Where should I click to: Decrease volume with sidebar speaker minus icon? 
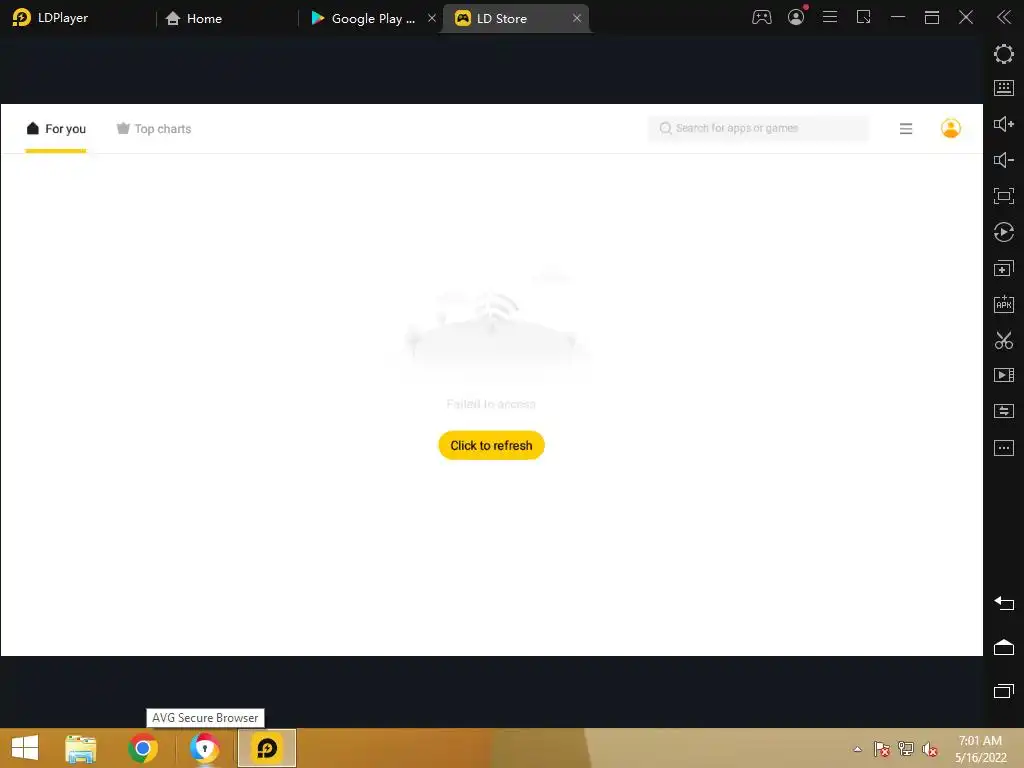click(1003, 160)
